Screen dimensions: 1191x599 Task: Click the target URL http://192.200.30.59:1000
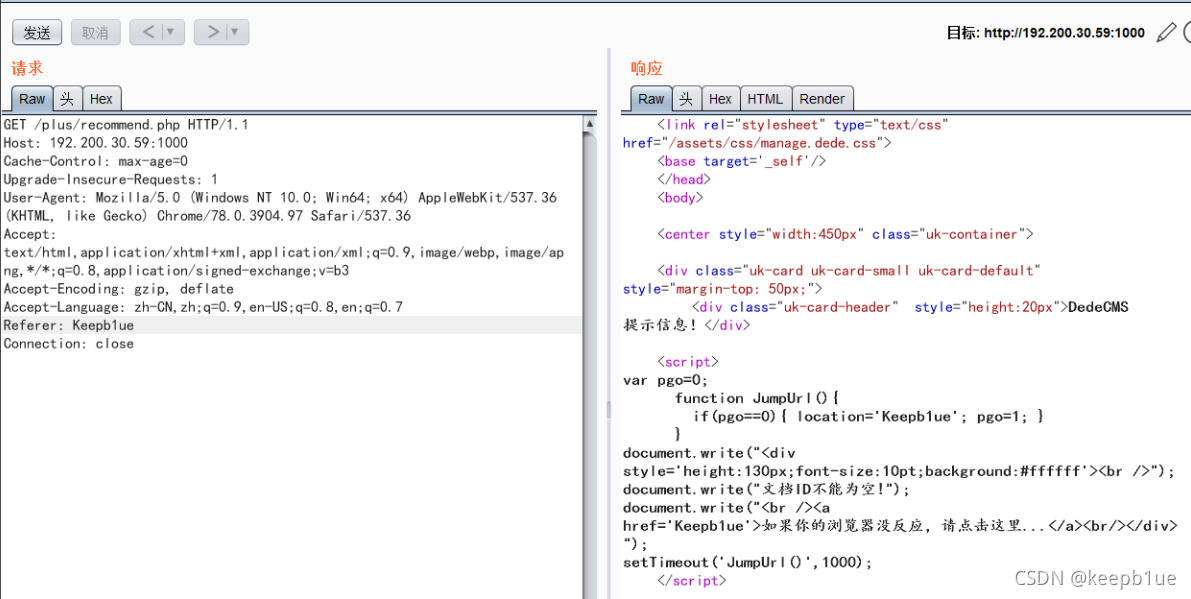click(1064, 33)
